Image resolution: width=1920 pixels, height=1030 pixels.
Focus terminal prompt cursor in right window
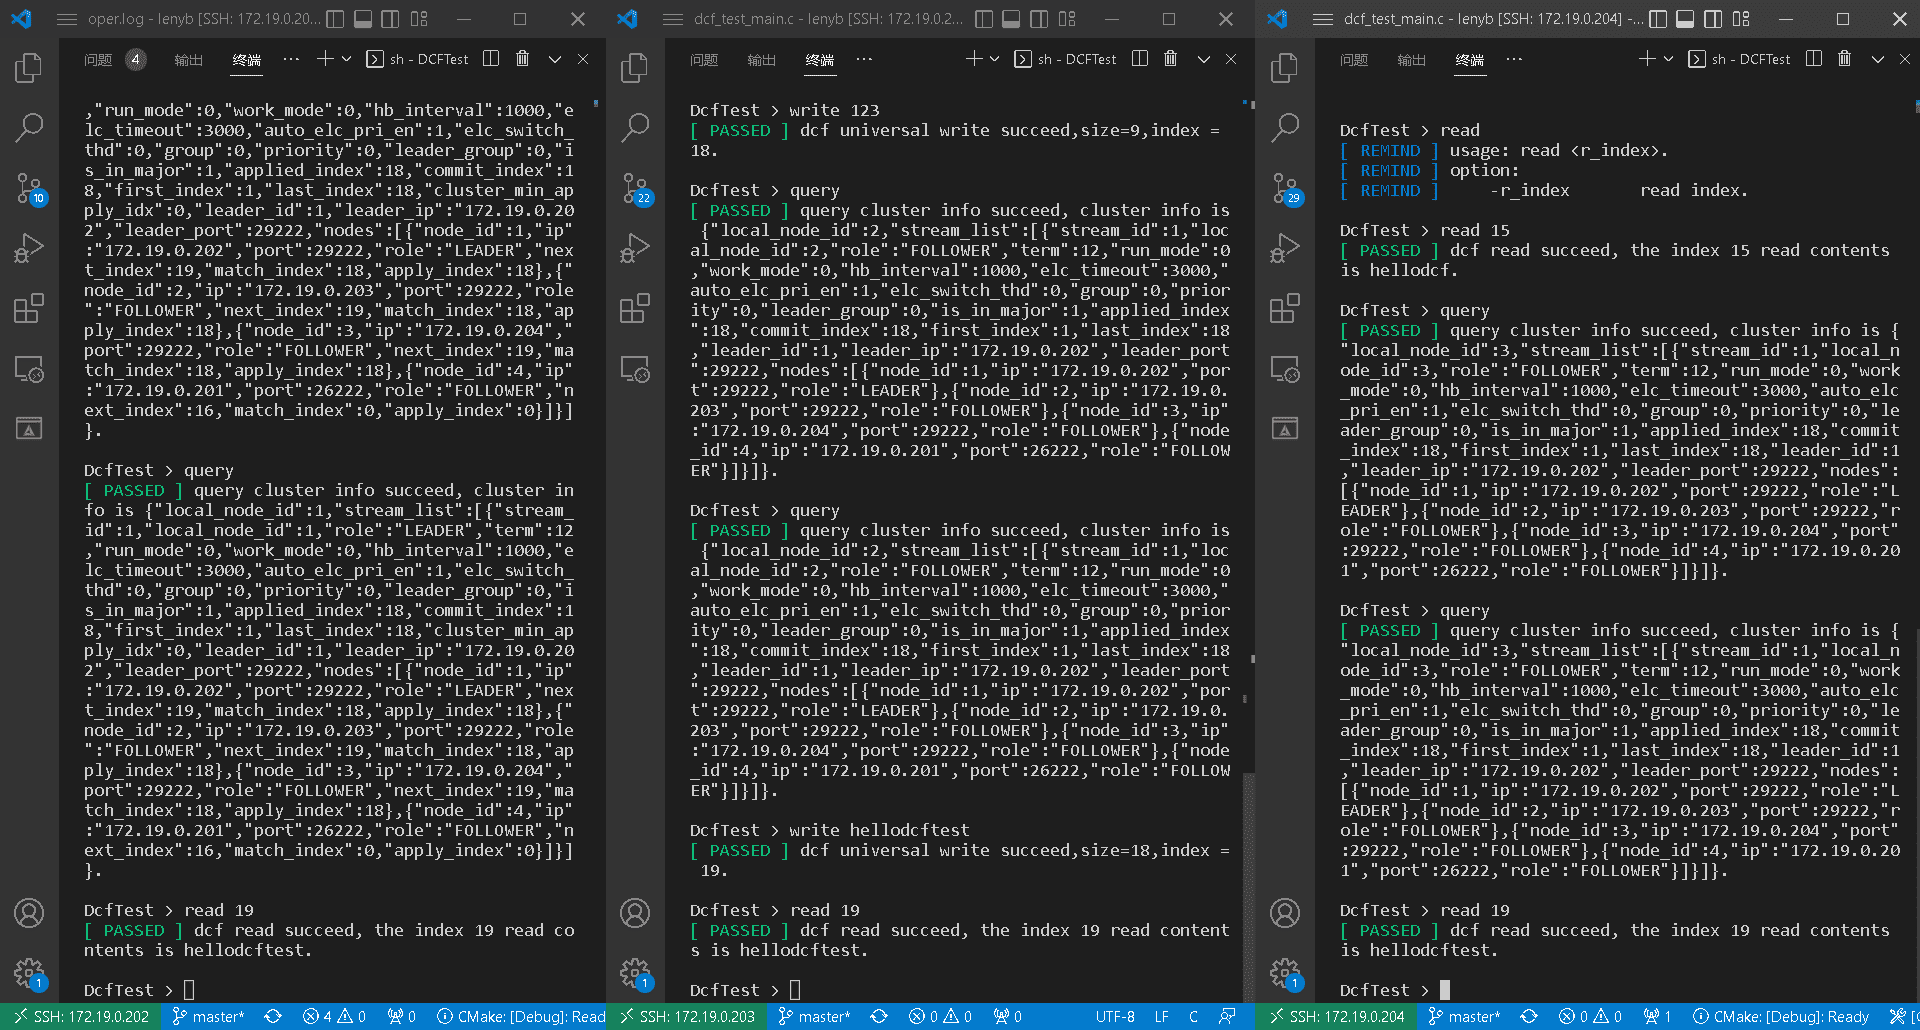[1445, 990]
